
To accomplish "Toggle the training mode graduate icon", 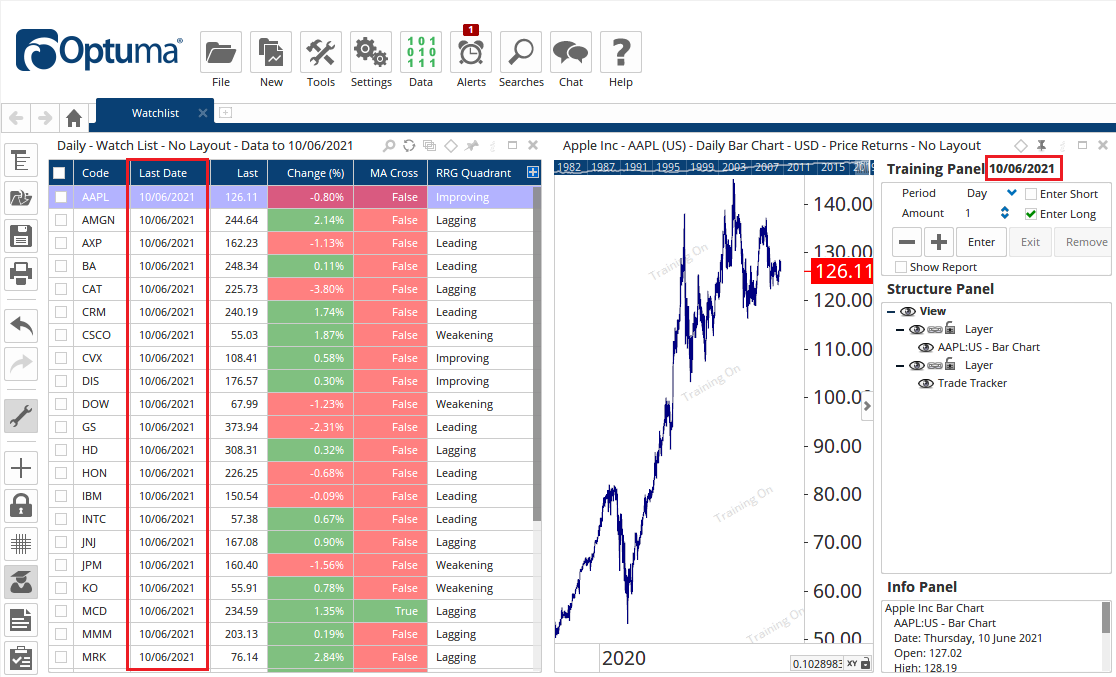I will [x=21, y=582].
